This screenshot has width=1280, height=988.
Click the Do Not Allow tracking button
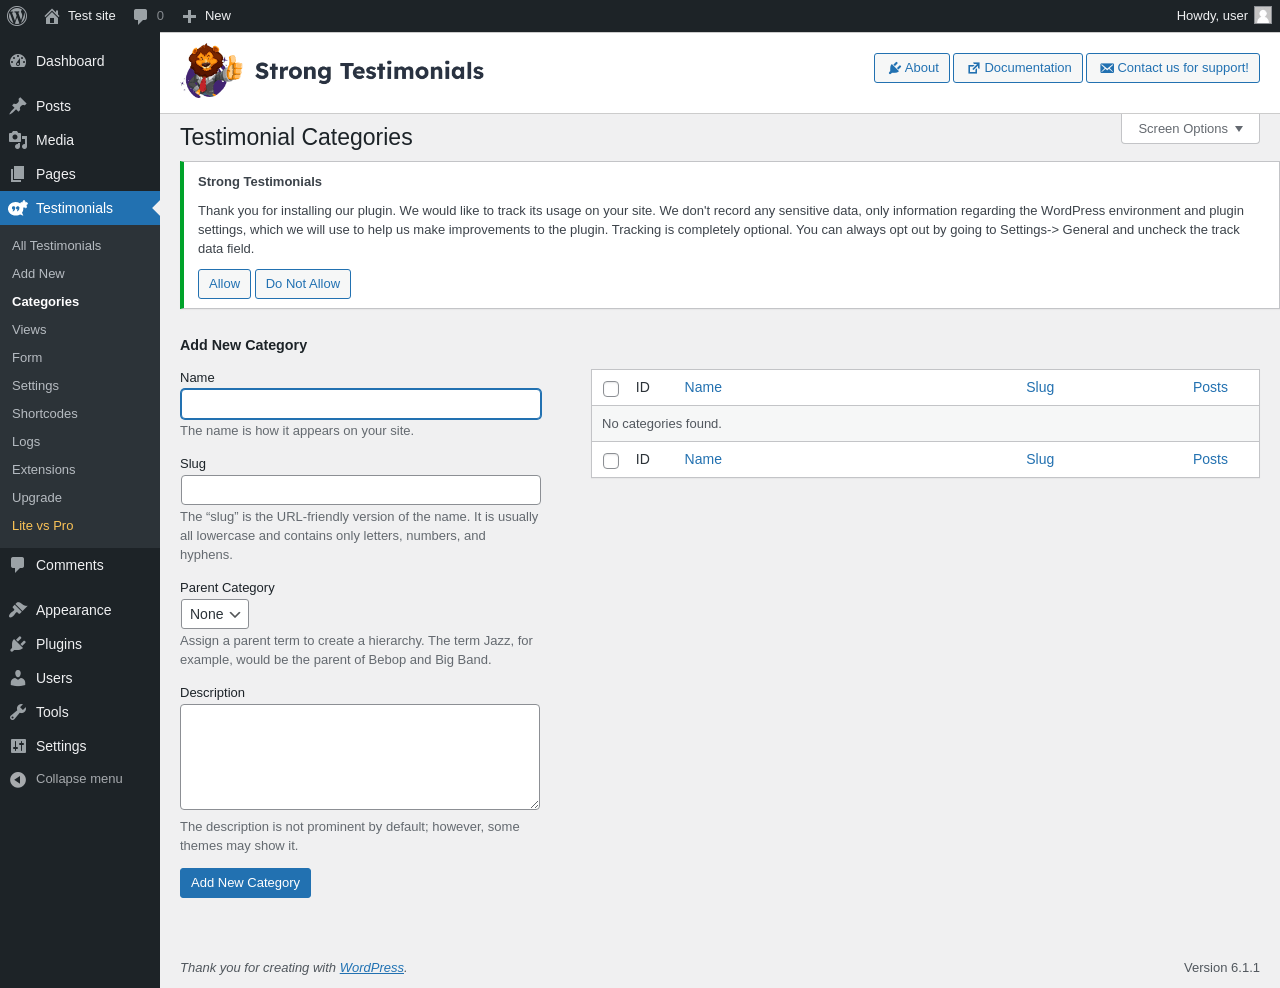[303, 284]
